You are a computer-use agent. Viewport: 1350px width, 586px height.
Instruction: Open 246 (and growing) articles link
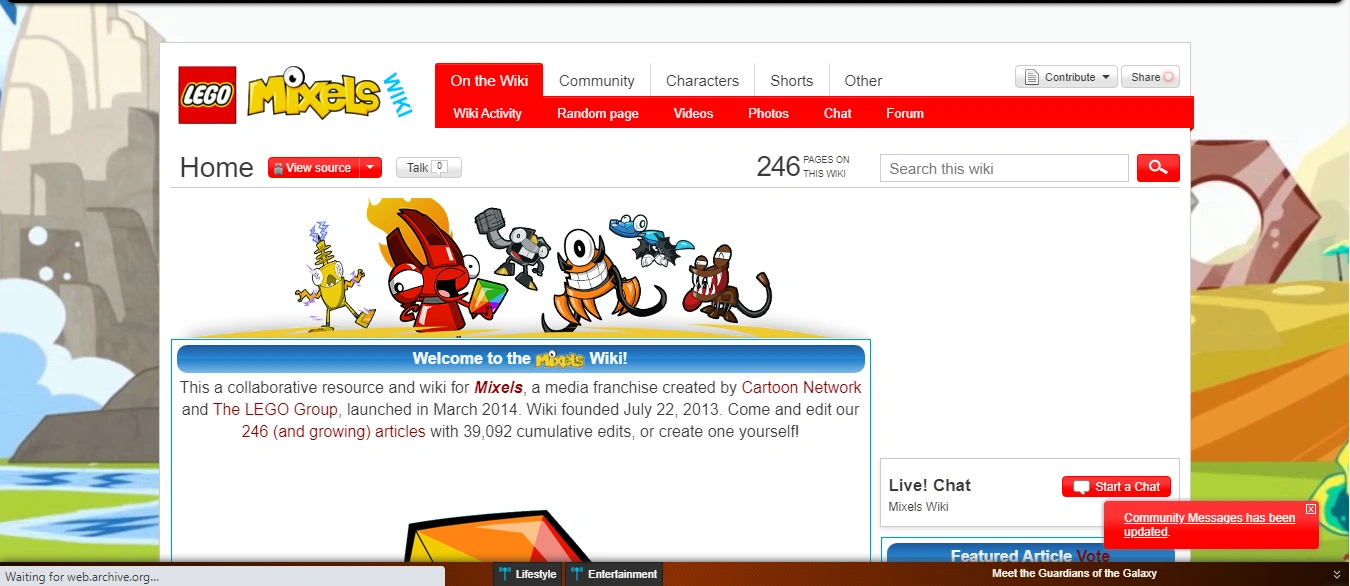click(333, 432)
